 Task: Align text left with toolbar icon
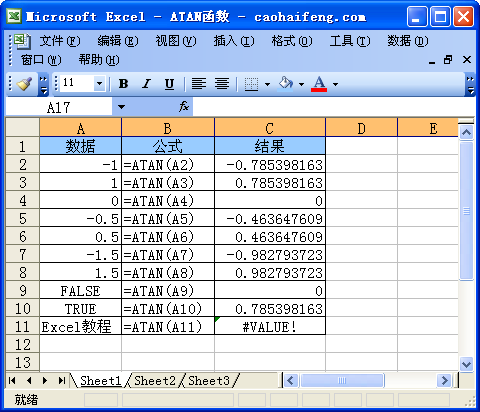199,84
